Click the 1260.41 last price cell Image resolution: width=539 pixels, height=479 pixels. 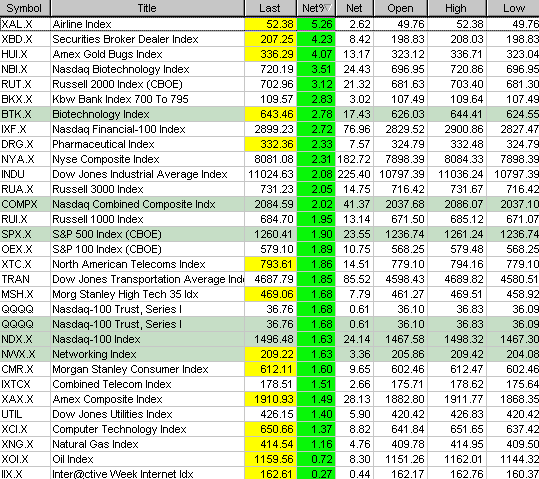point(270,234)
